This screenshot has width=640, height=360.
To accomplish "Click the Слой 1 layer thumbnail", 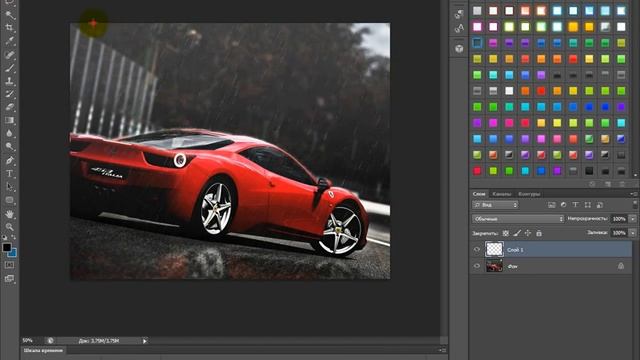I will (494, 249).
